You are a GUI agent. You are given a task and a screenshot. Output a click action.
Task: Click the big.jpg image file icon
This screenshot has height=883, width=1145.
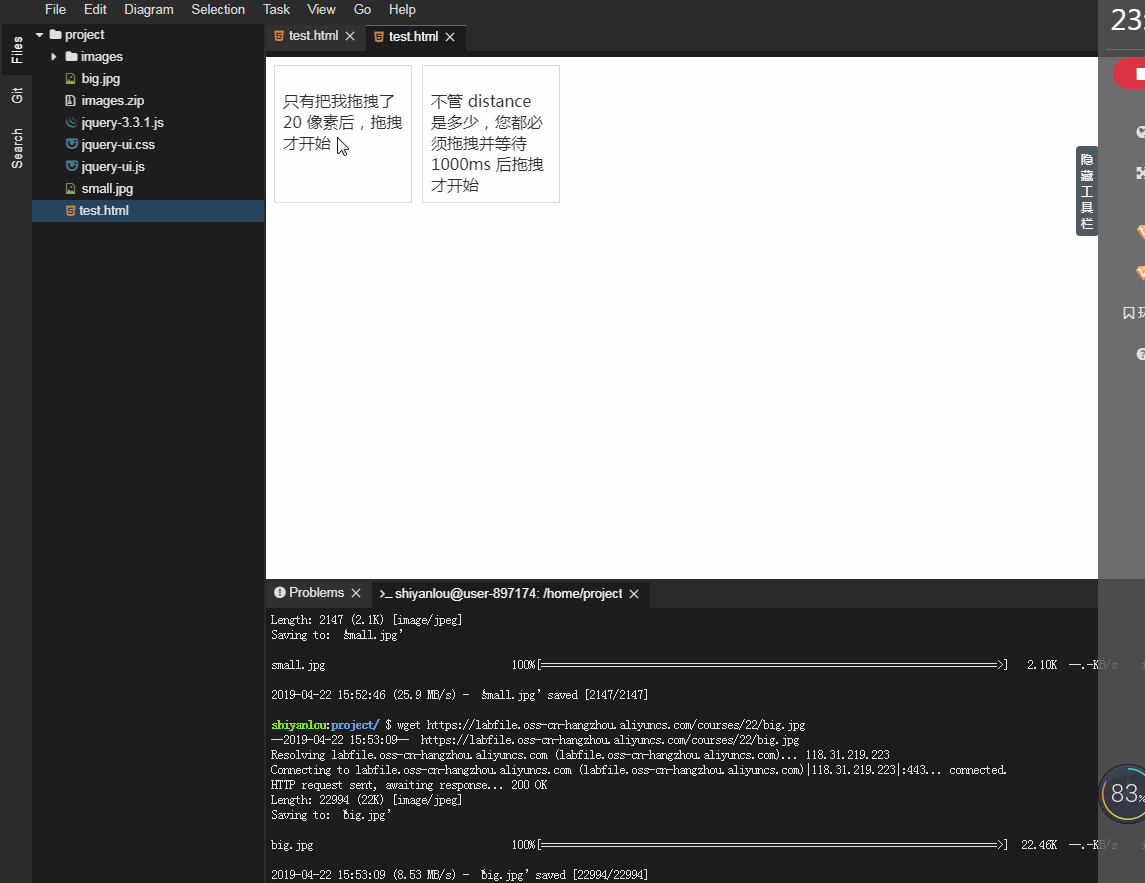click(71, 78)
